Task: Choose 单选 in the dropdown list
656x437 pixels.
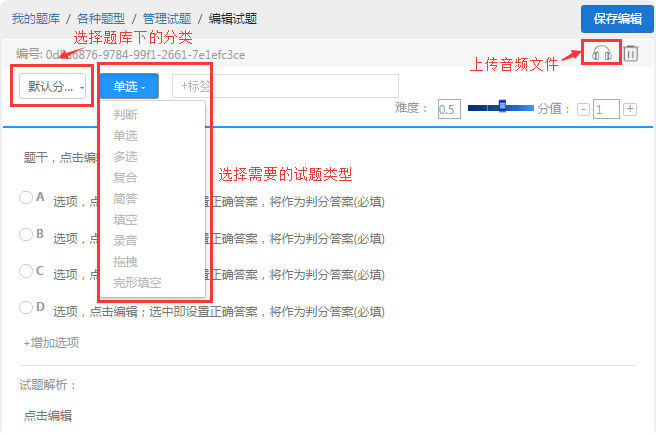Action: tap(125, 135)
